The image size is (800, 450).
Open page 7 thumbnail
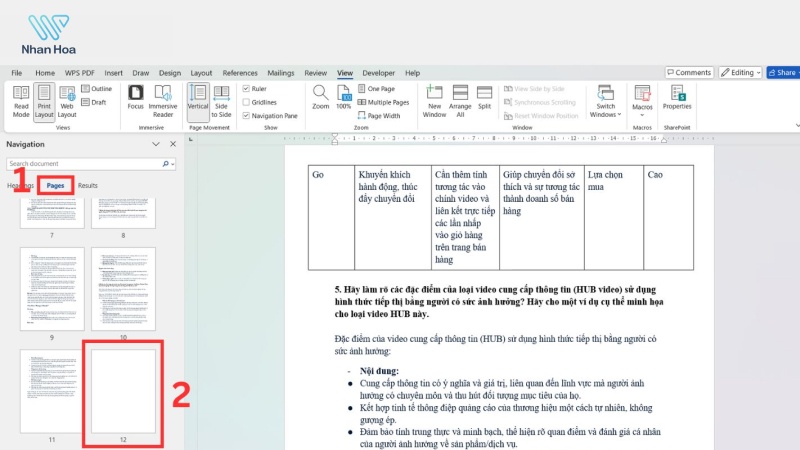pos(52,213)
